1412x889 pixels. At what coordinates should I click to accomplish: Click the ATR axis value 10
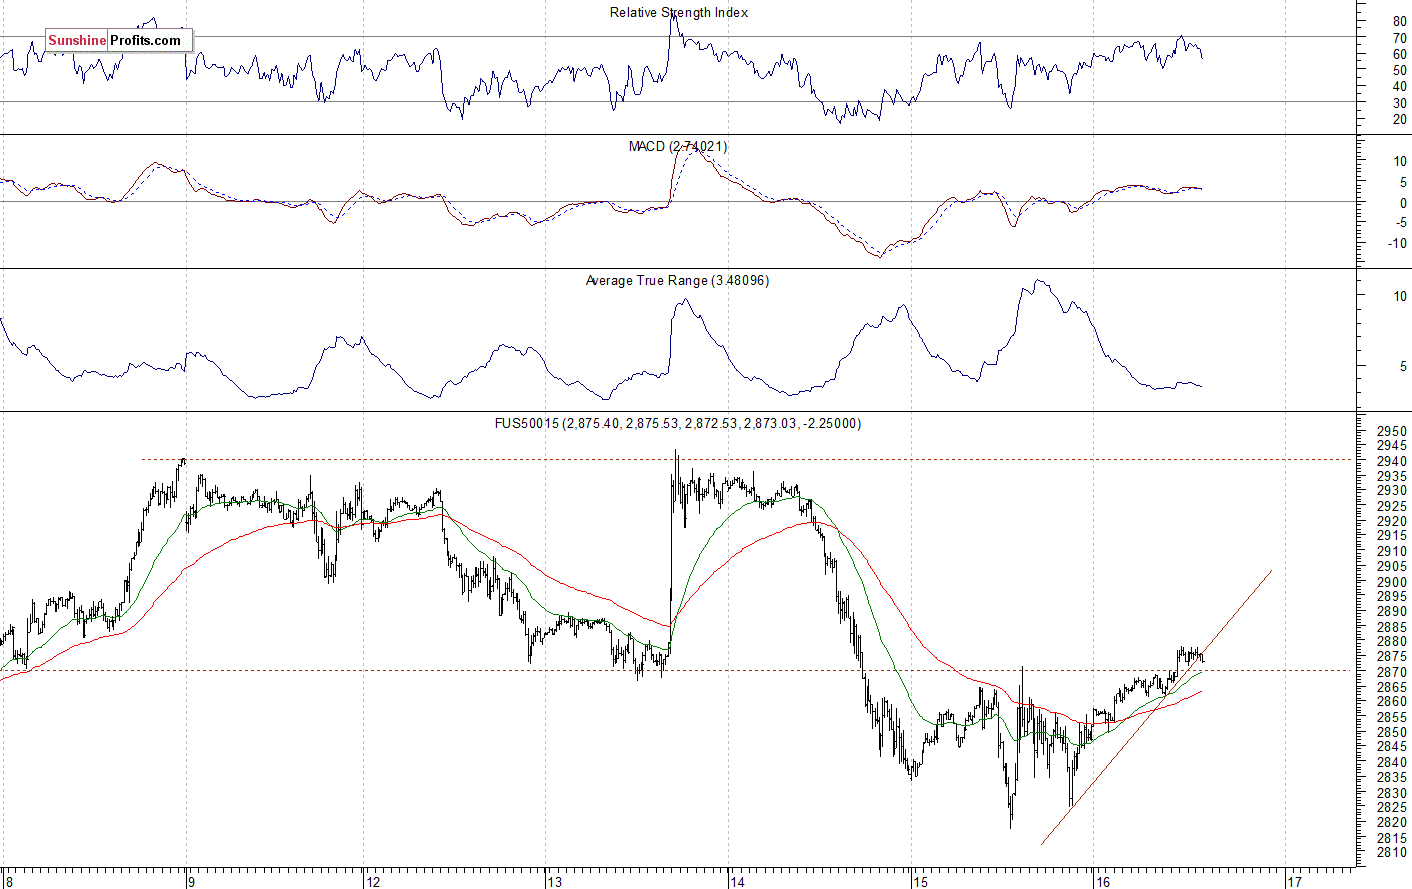1400,296
